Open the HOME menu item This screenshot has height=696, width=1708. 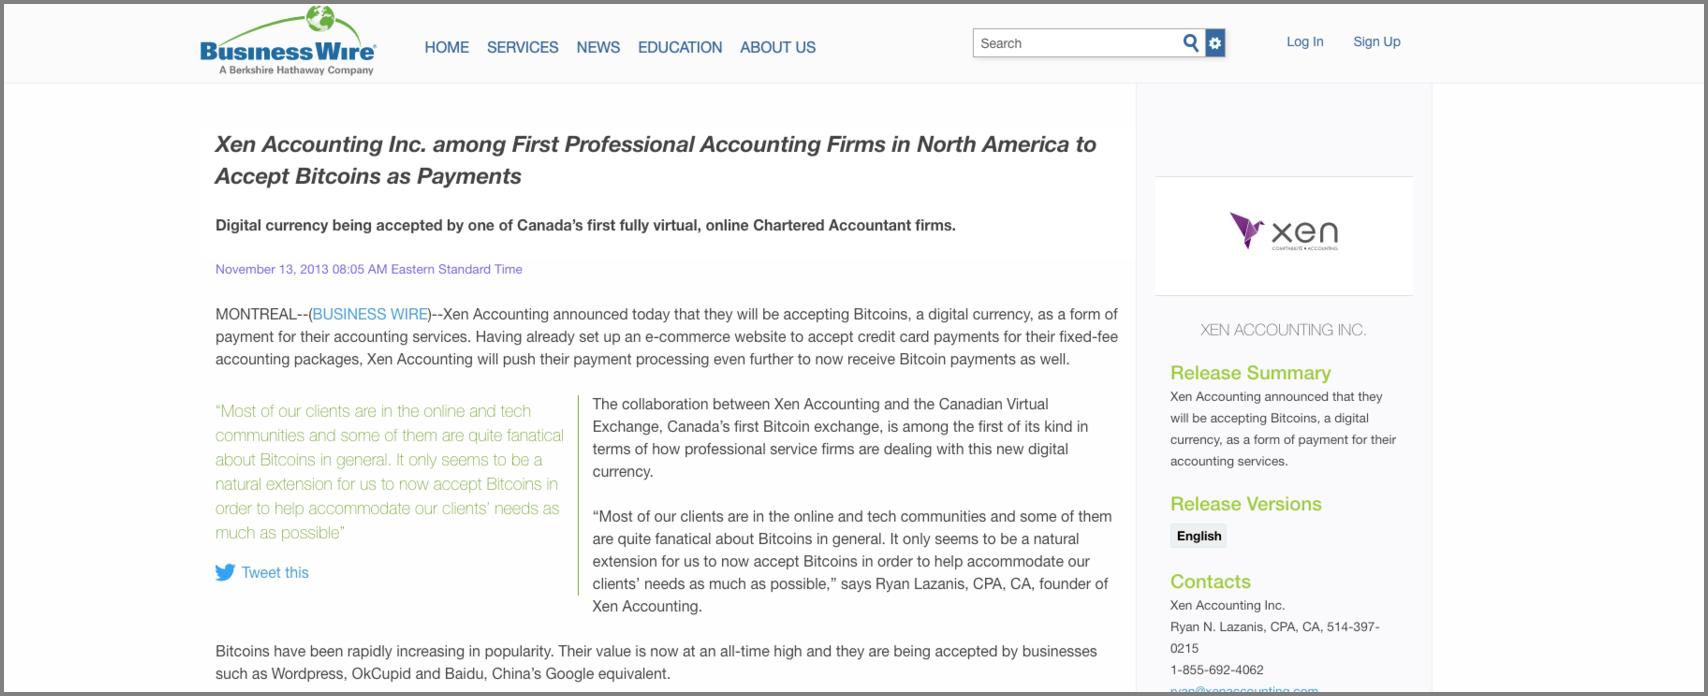click(446, 47)
